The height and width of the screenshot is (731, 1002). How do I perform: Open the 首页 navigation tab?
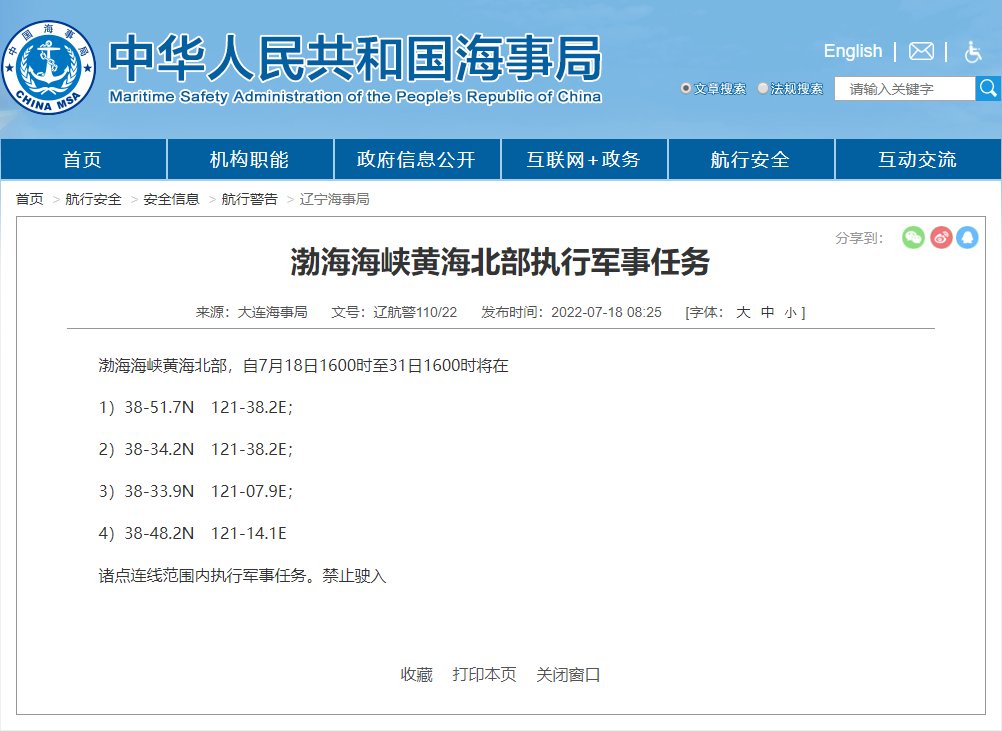83,160
